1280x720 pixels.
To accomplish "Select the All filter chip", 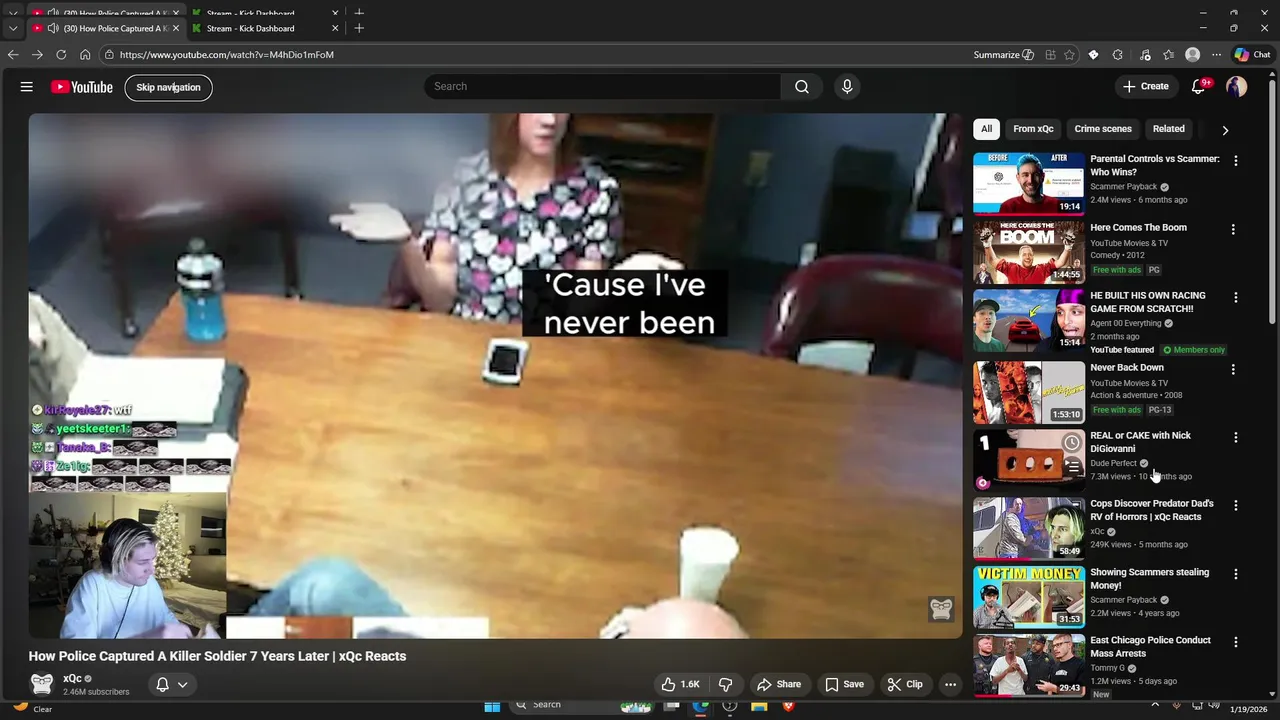I will click(986, 129).
